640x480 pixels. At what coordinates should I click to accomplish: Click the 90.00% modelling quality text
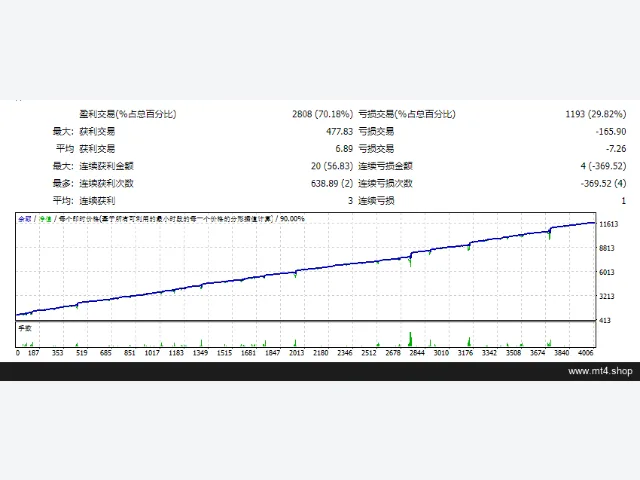[292, 219]
